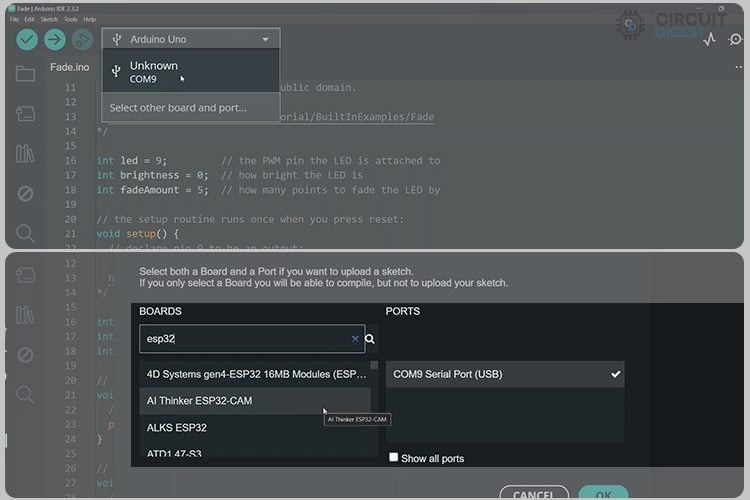Open the Serial Monitor icon
Image resolution: width=750 pixels, height=500 pixels.
[x=736, y=40]
